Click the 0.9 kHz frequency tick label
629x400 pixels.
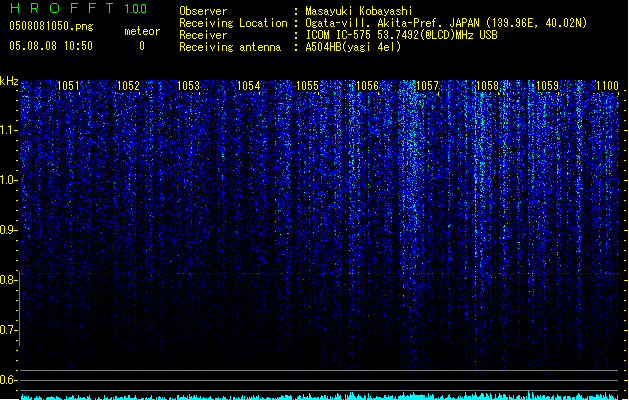(x=8, y=230)
